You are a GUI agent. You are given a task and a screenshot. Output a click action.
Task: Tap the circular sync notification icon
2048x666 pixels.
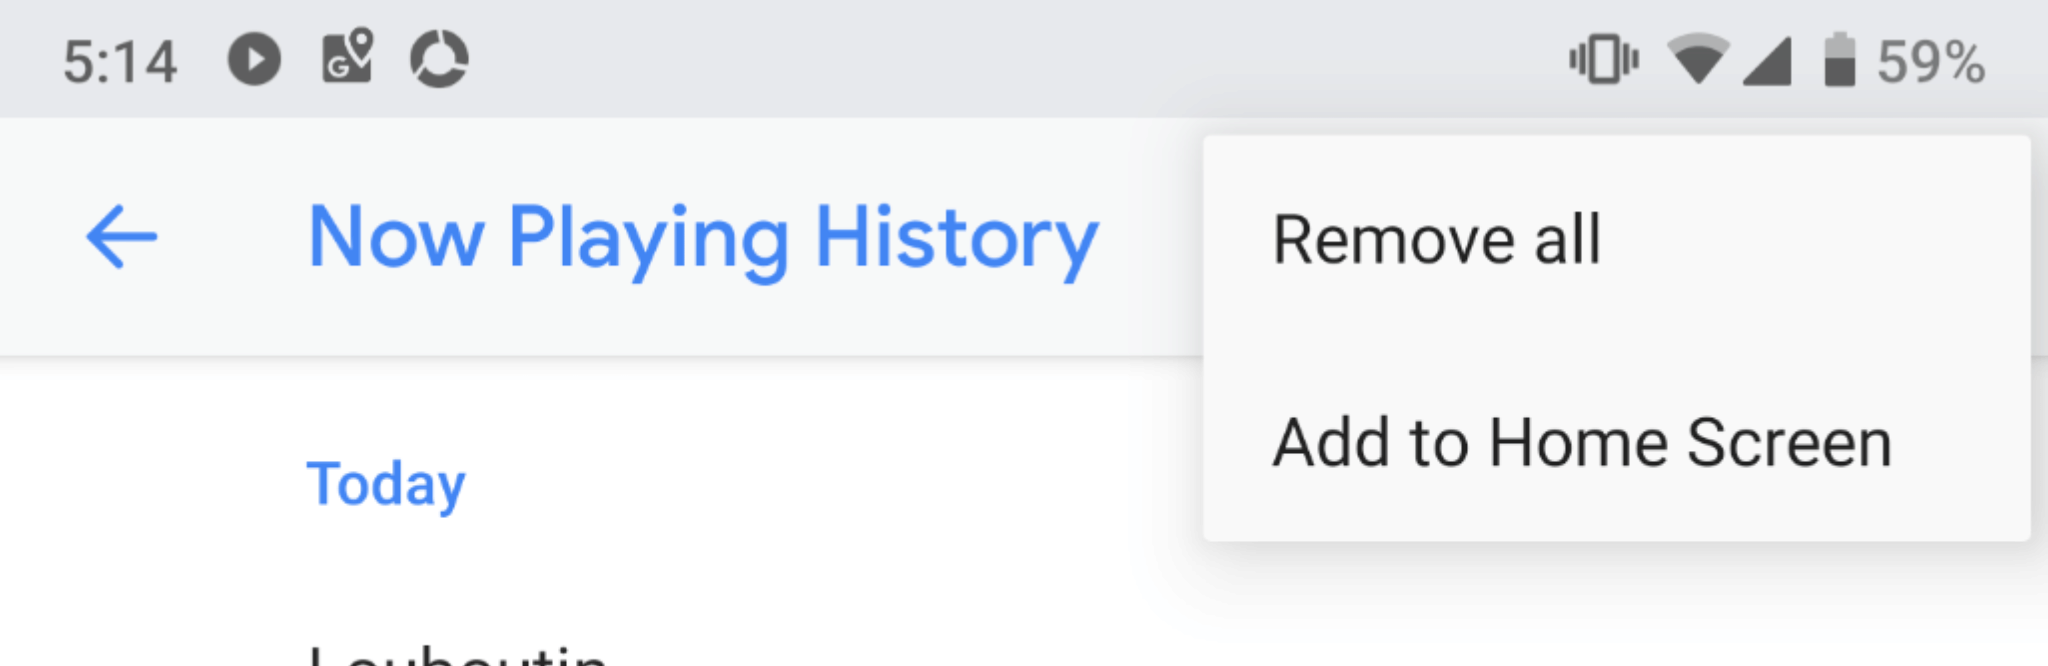click(x=439, y=59)
